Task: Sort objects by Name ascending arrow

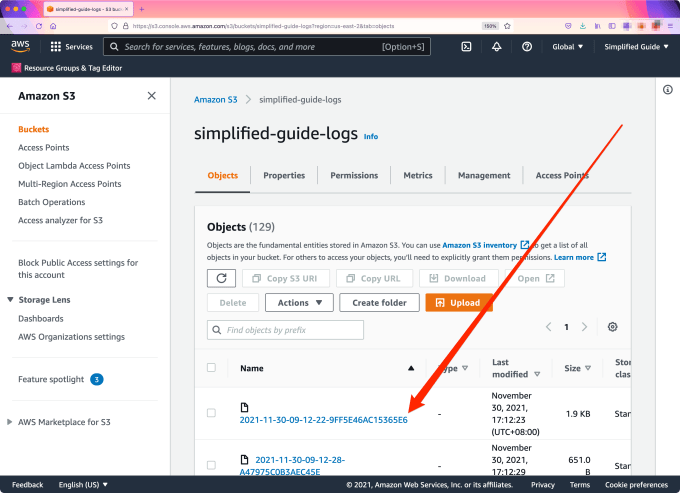Action: pos(411,368)
